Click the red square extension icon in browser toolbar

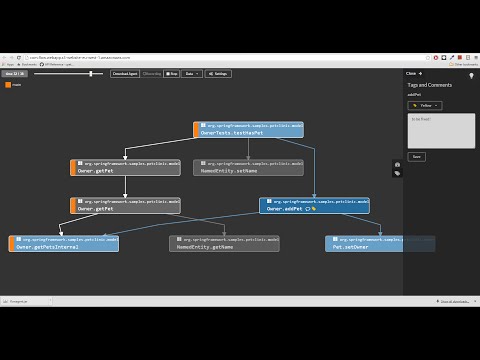click(460, 58)
